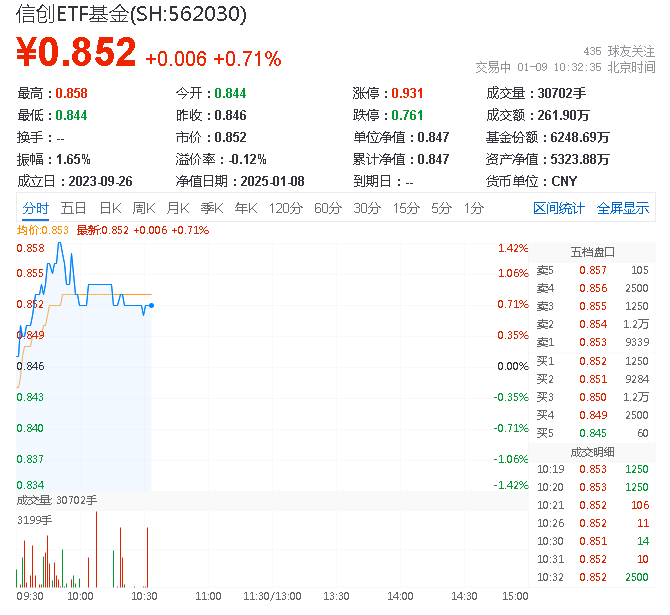
Task: Select the 日K chart tab
Action: click(110, 209)
